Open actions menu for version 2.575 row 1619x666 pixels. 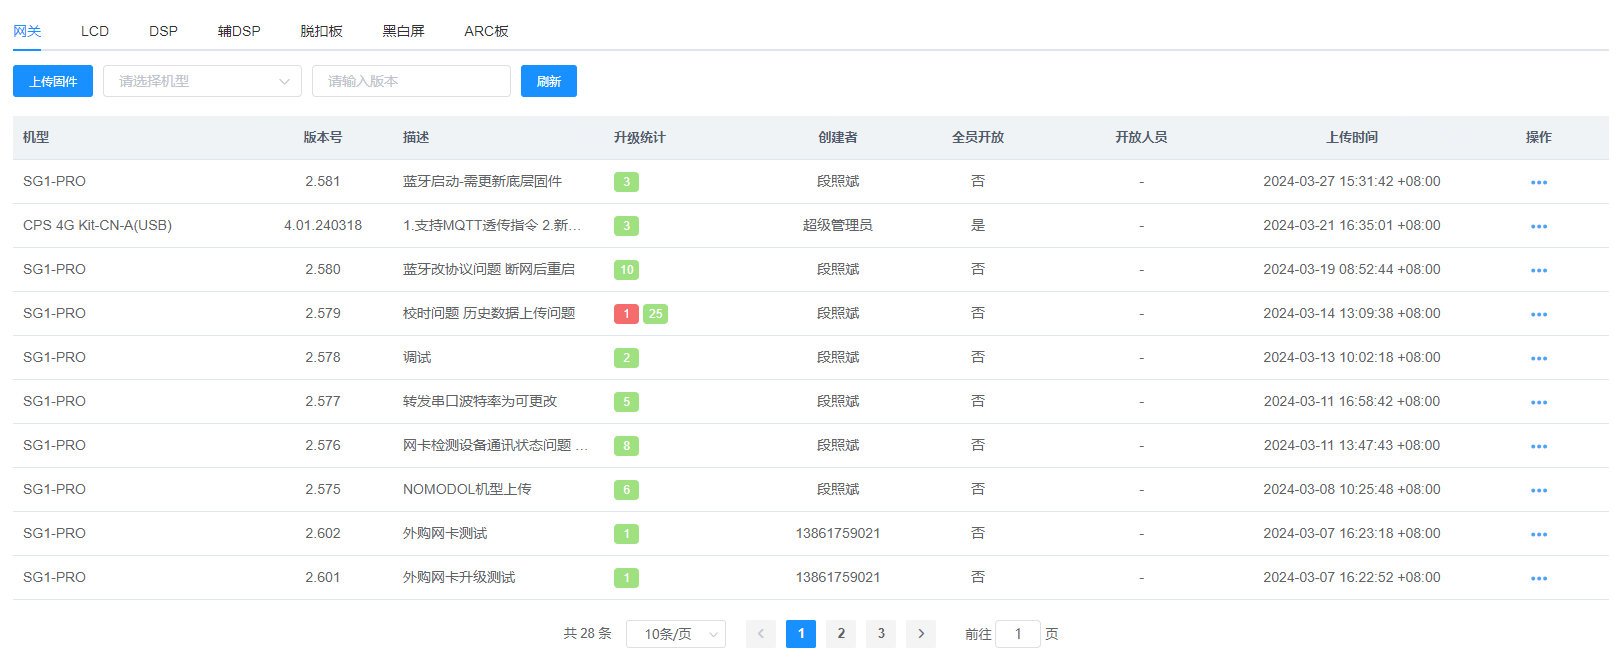pos(1538,490)
